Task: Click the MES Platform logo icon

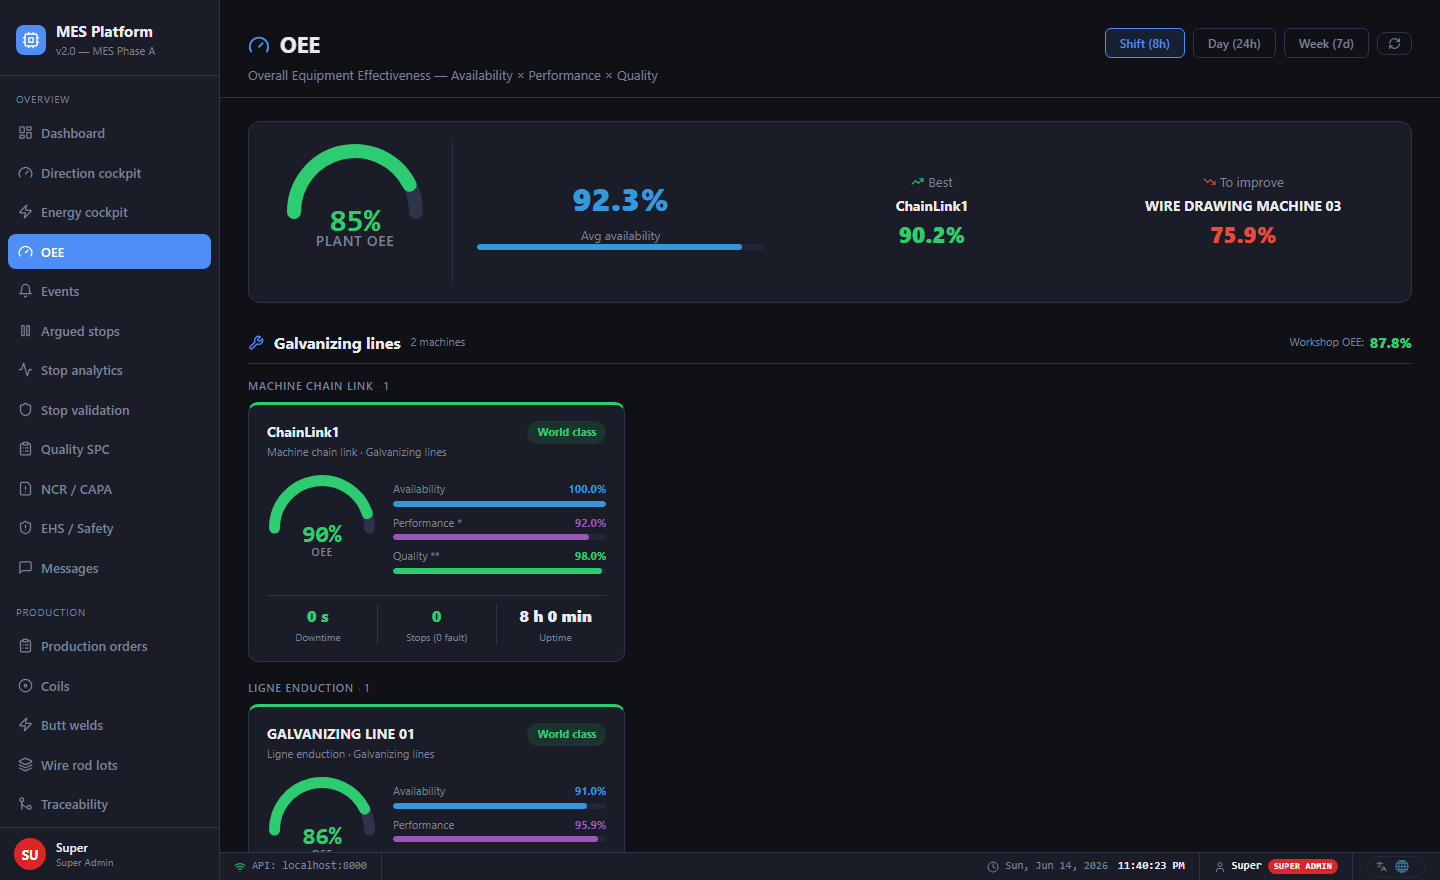Action: (x=31, y=40)
